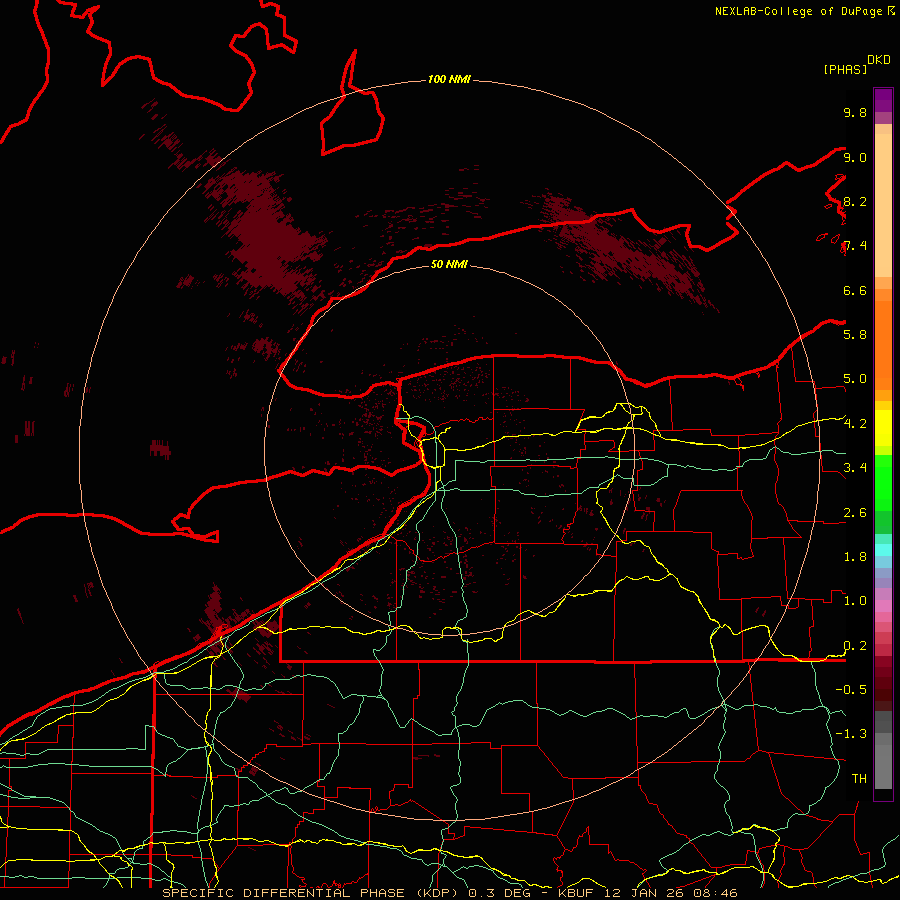Click the "KBUF" station identifier in caption
The image size is (900, 900).
575,893
